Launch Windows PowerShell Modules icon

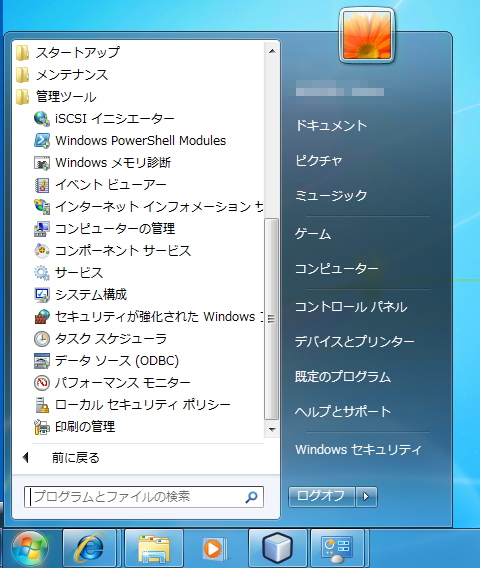click(x=42, y=141)
